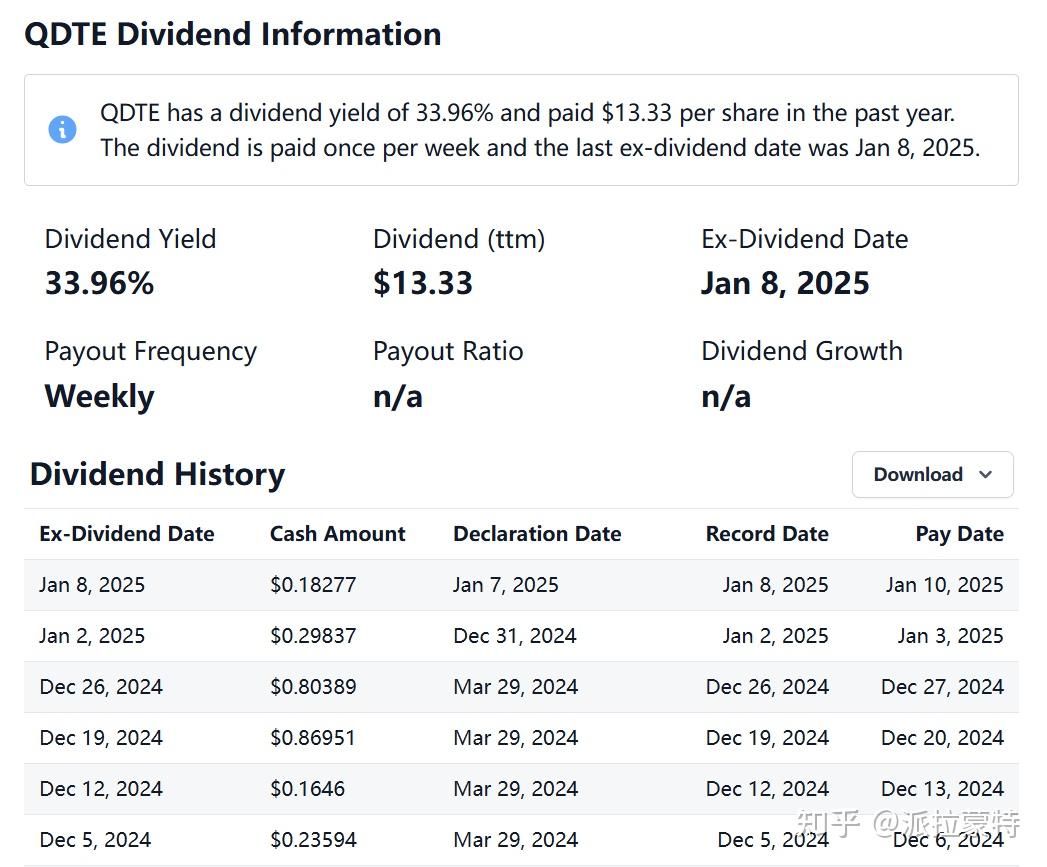Image resolution: width=1047 pixels, height=867 pixels.
Task: Click the Weekly Payout Frequency value
Action: click(99, 396)
